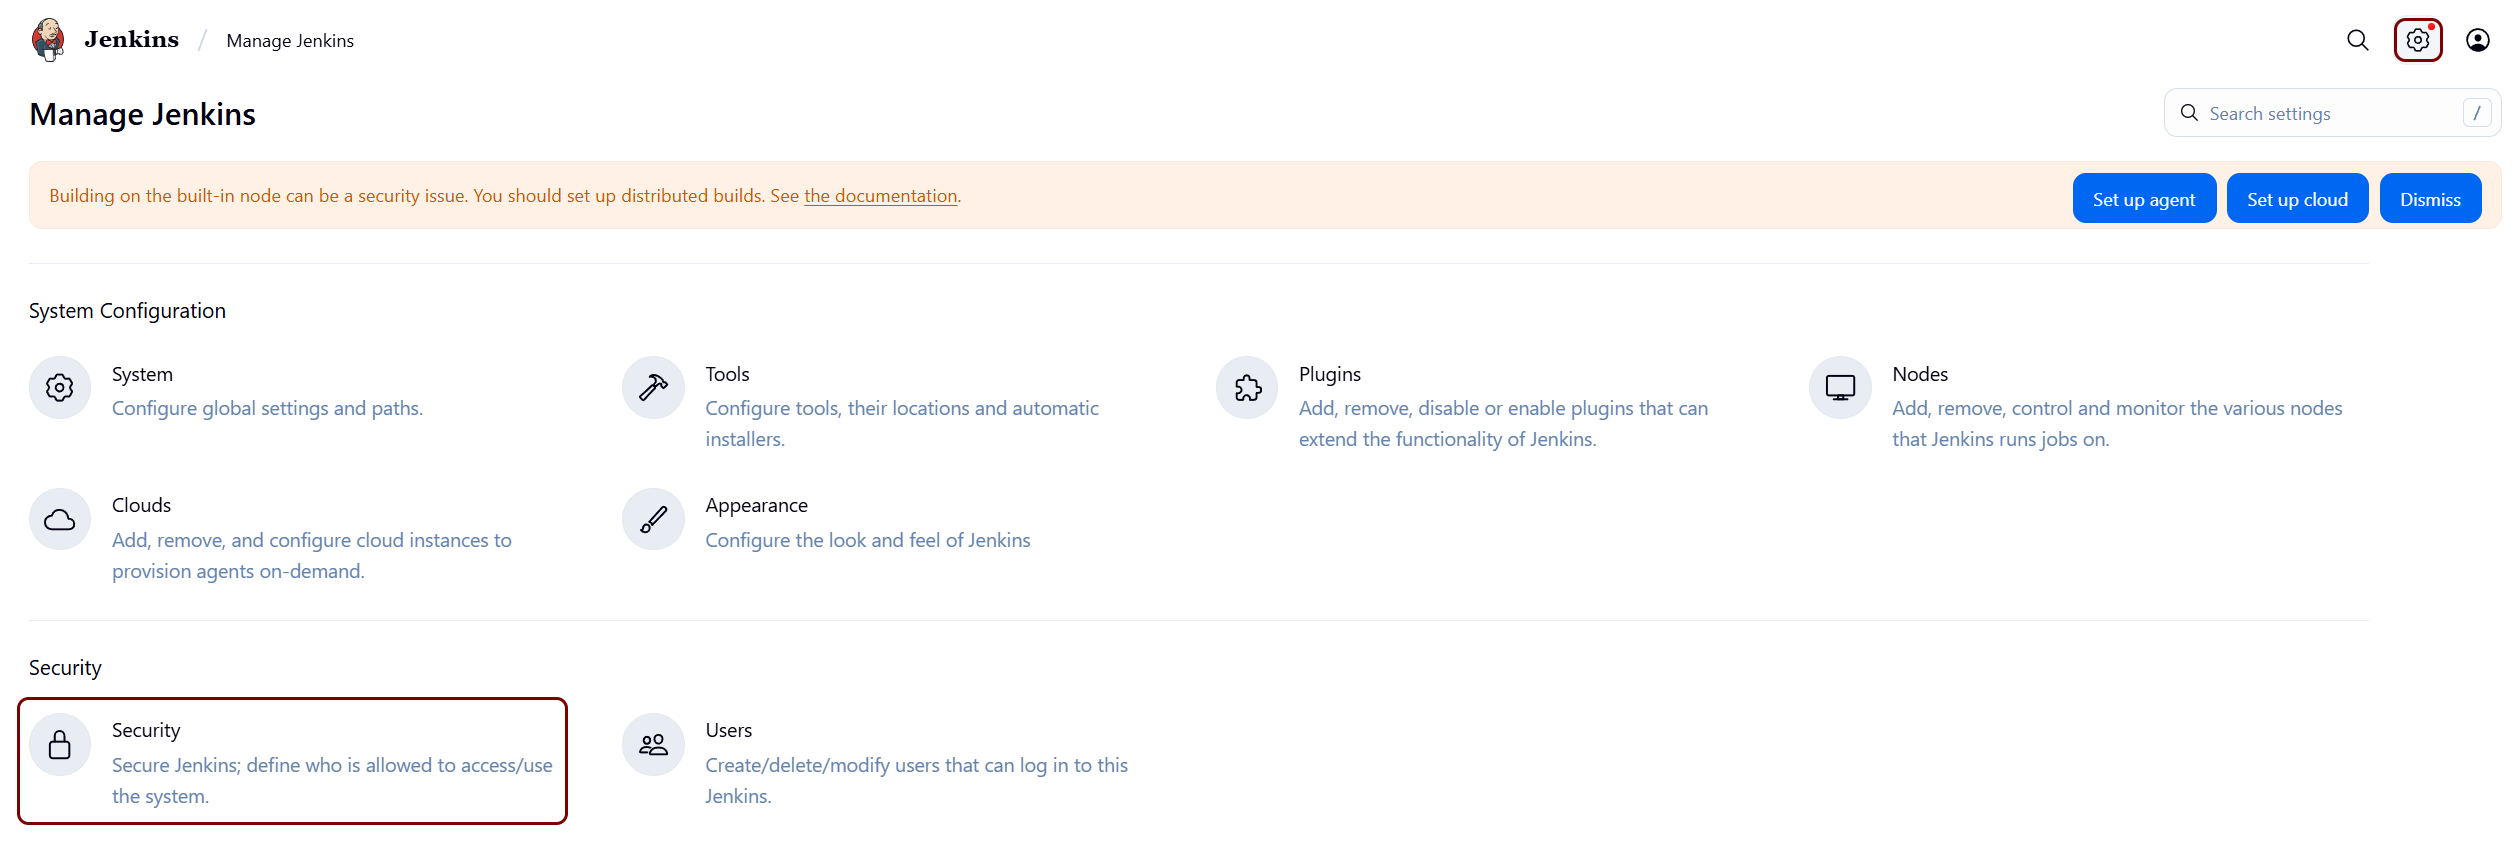The height and width of the screenshot is (843, 2514).
Task: Click the Users people icon
Action: pos(653,745)
